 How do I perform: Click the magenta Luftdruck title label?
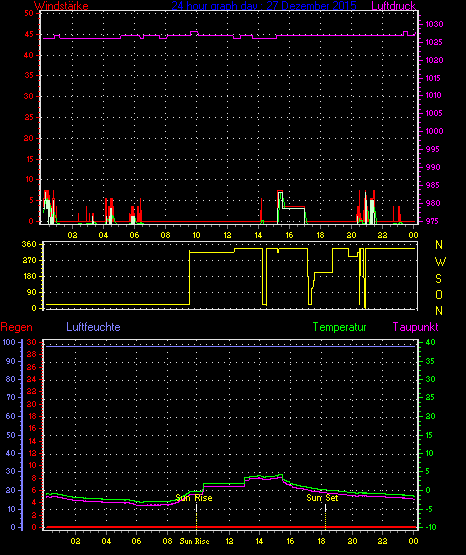(x=393, y=5)
